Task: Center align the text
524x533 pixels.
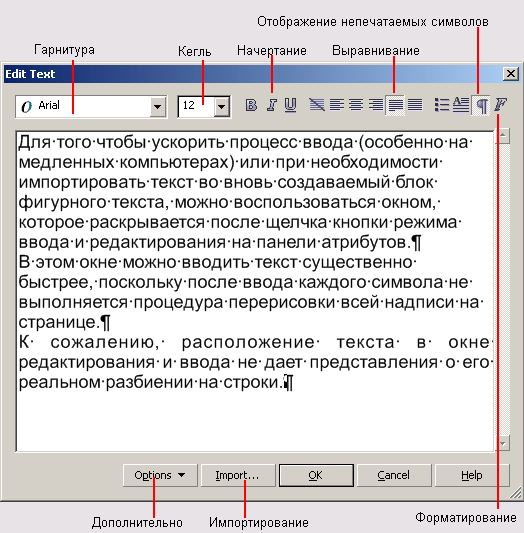Action: click(356, 105)
